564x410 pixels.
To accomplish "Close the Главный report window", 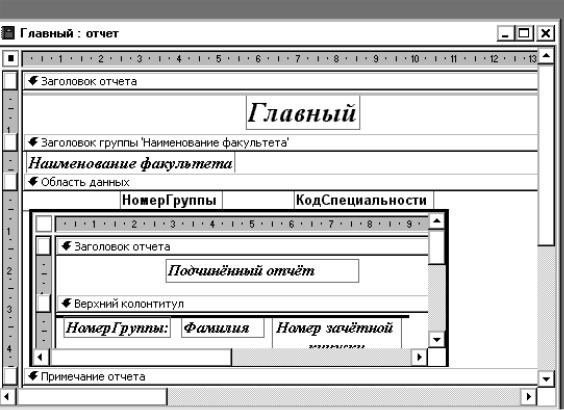I will pyautogui.click(x=546, y=33).
